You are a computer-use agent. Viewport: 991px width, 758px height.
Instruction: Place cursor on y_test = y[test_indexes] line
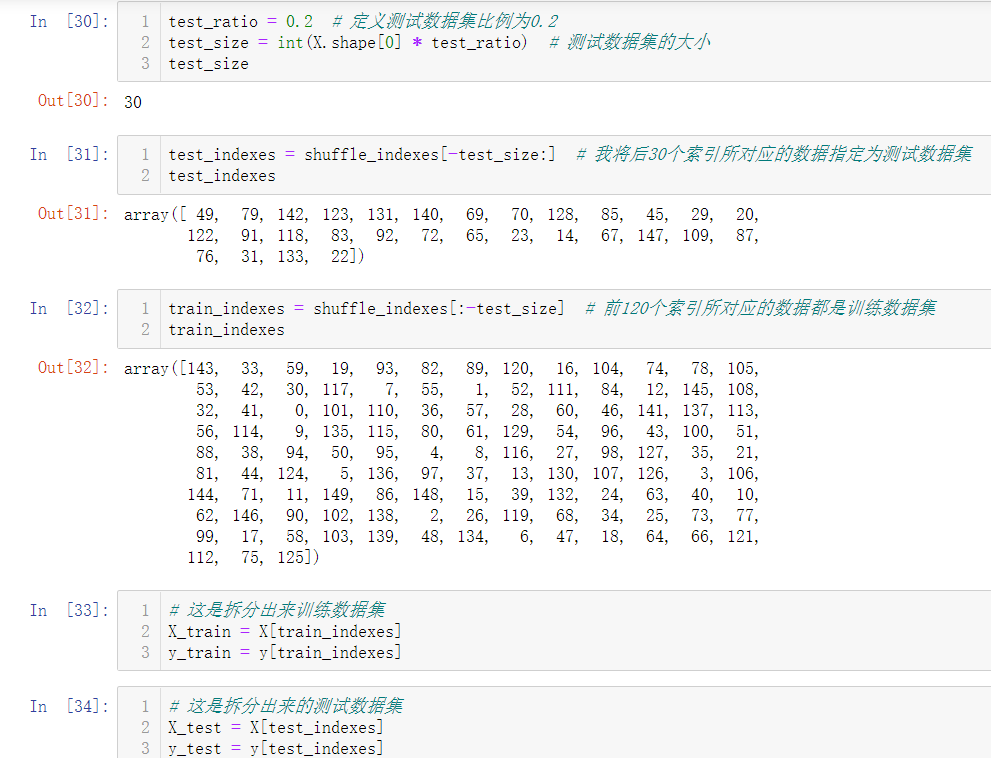point(276,749)
